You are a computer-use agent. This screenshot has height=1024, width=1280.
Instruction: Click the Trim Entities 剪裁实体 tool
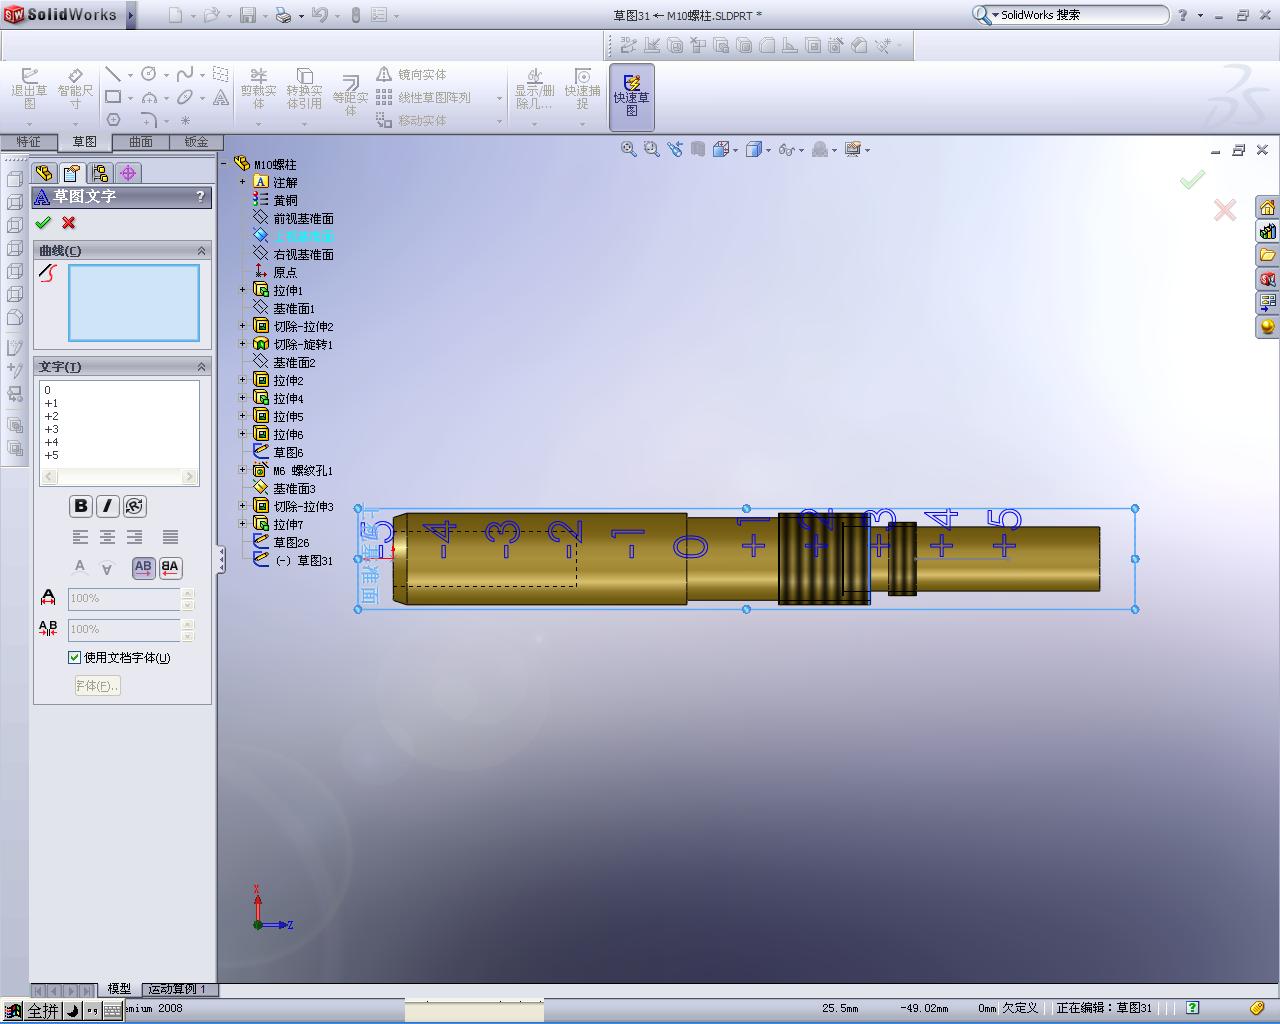click(x=258, y=90)
